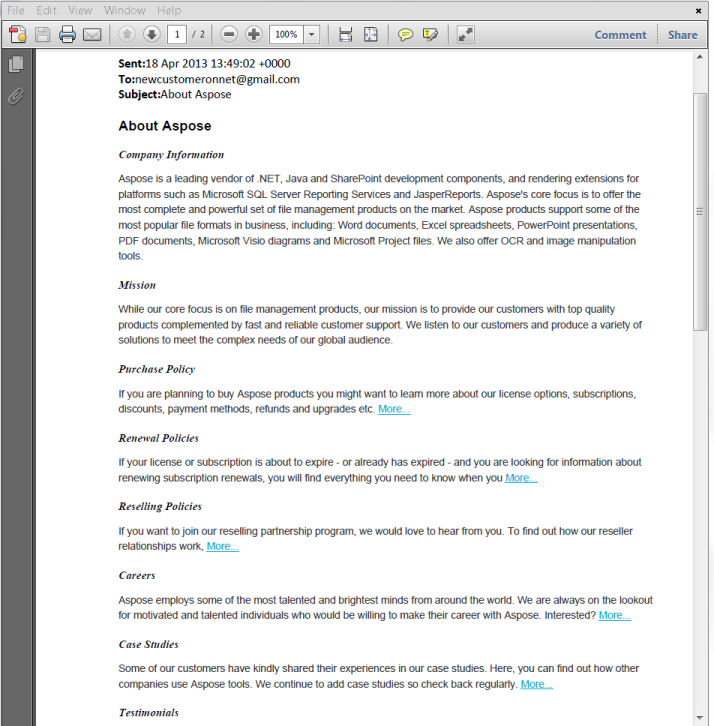Click the current page number field
Viewport: 714px width, 726px height.
coord(177,35)
